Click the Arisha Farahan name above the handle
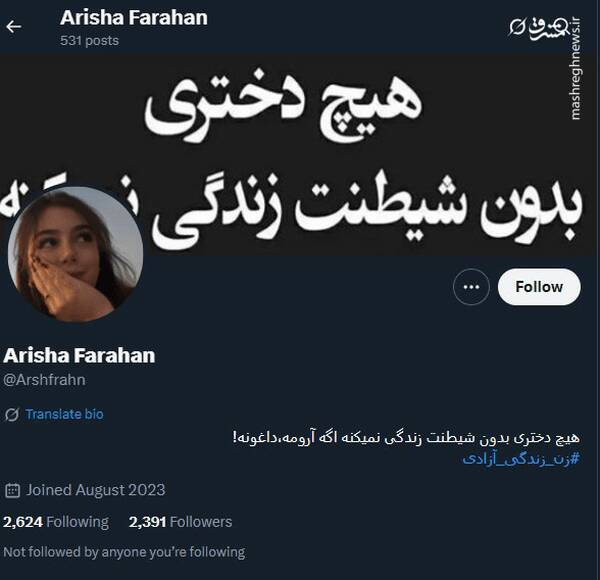Viewport: 600px width, 580px height. pos(79,355)
